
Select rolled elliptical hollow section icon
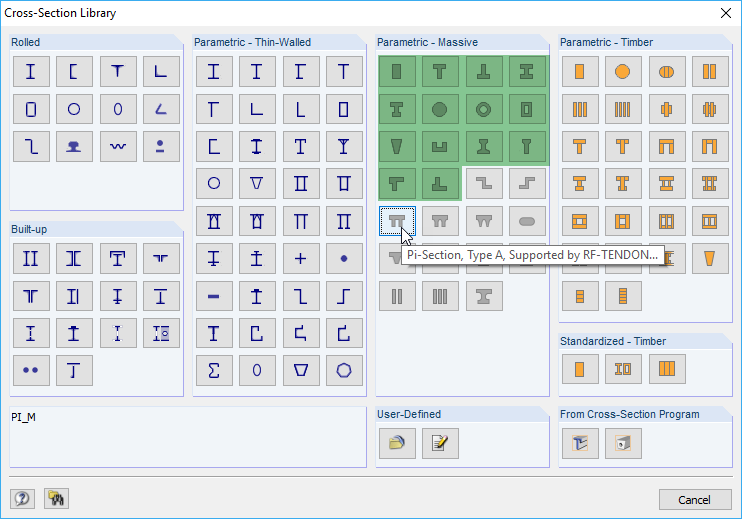click(x=118, y=109)
